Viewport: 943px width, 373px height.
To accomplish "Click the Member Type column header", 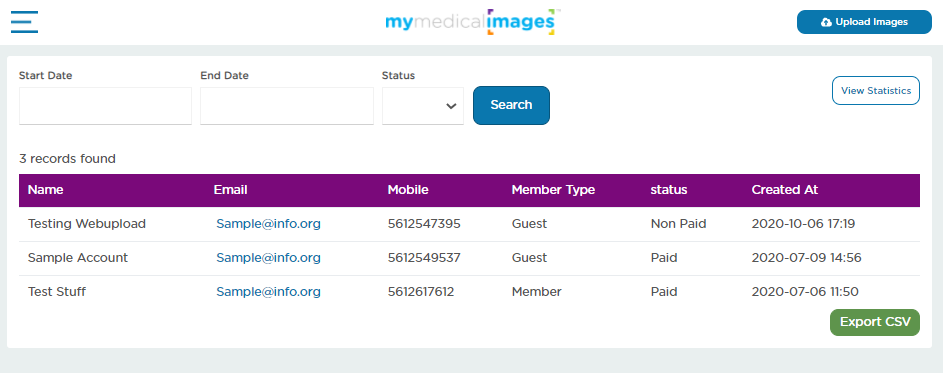I will click(x=553, y=190).
